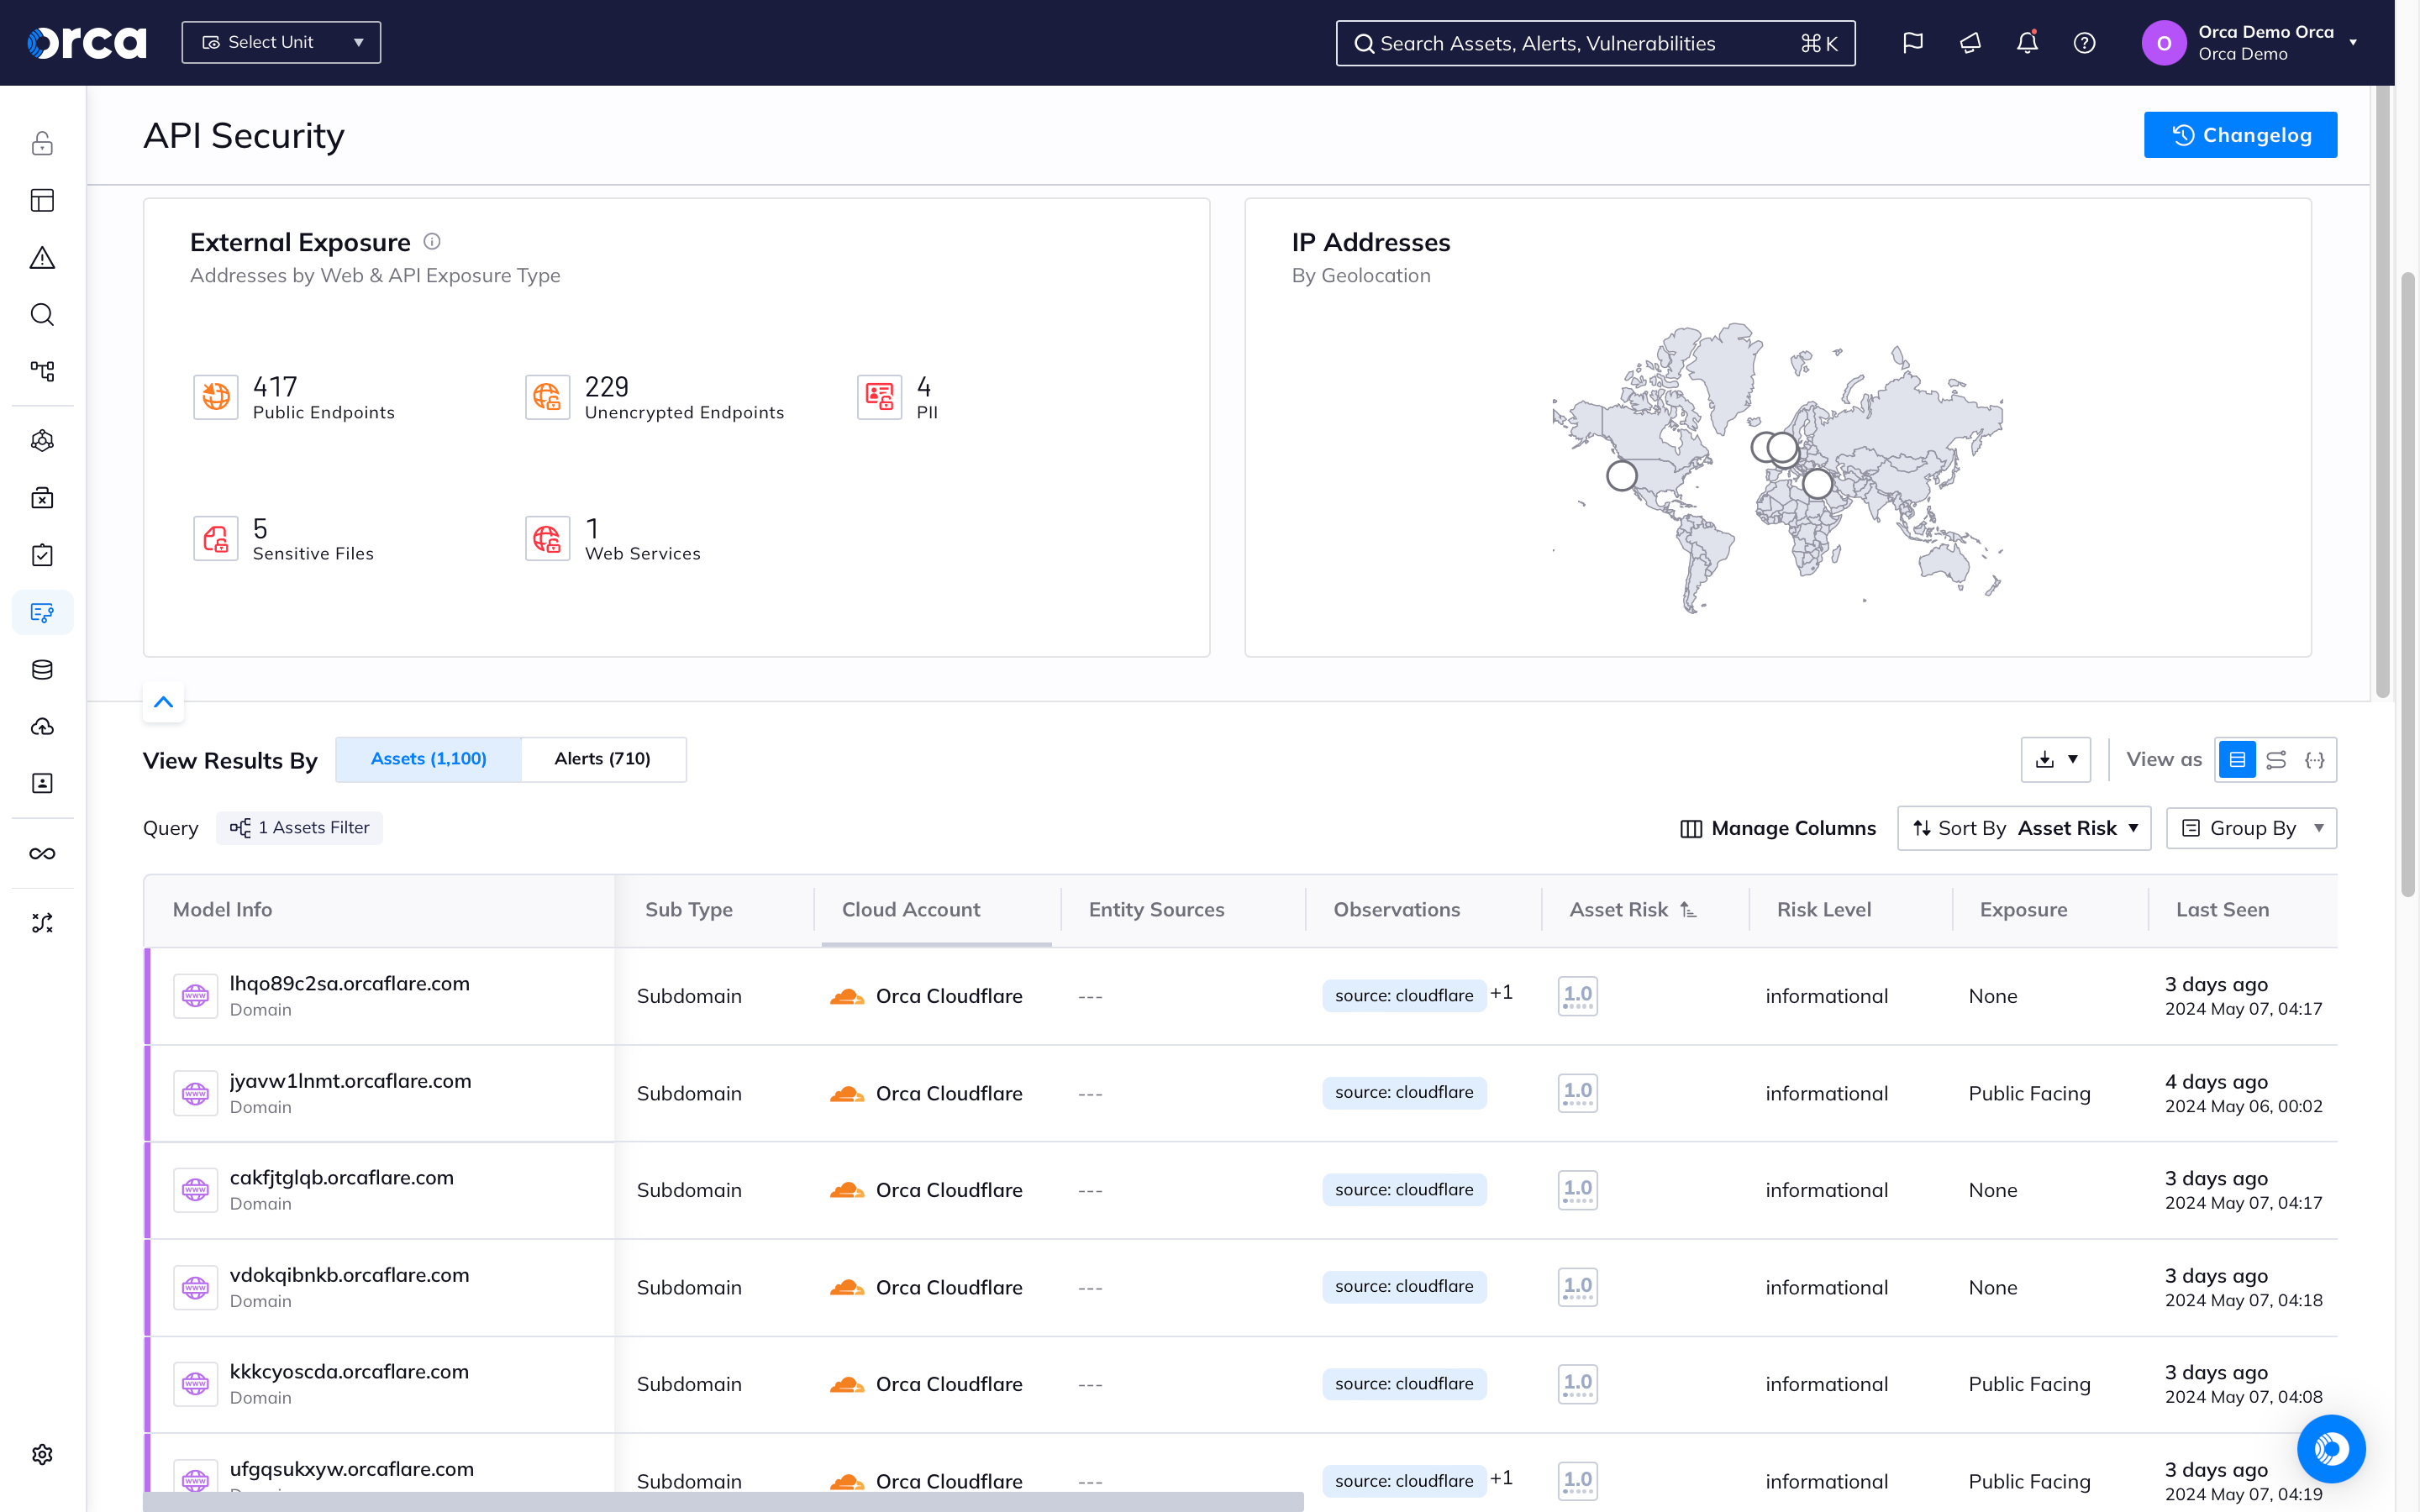This screenshot has height=1512, width=2420.
Task: Click the Observations column header
Action: tap(1396, 910)
